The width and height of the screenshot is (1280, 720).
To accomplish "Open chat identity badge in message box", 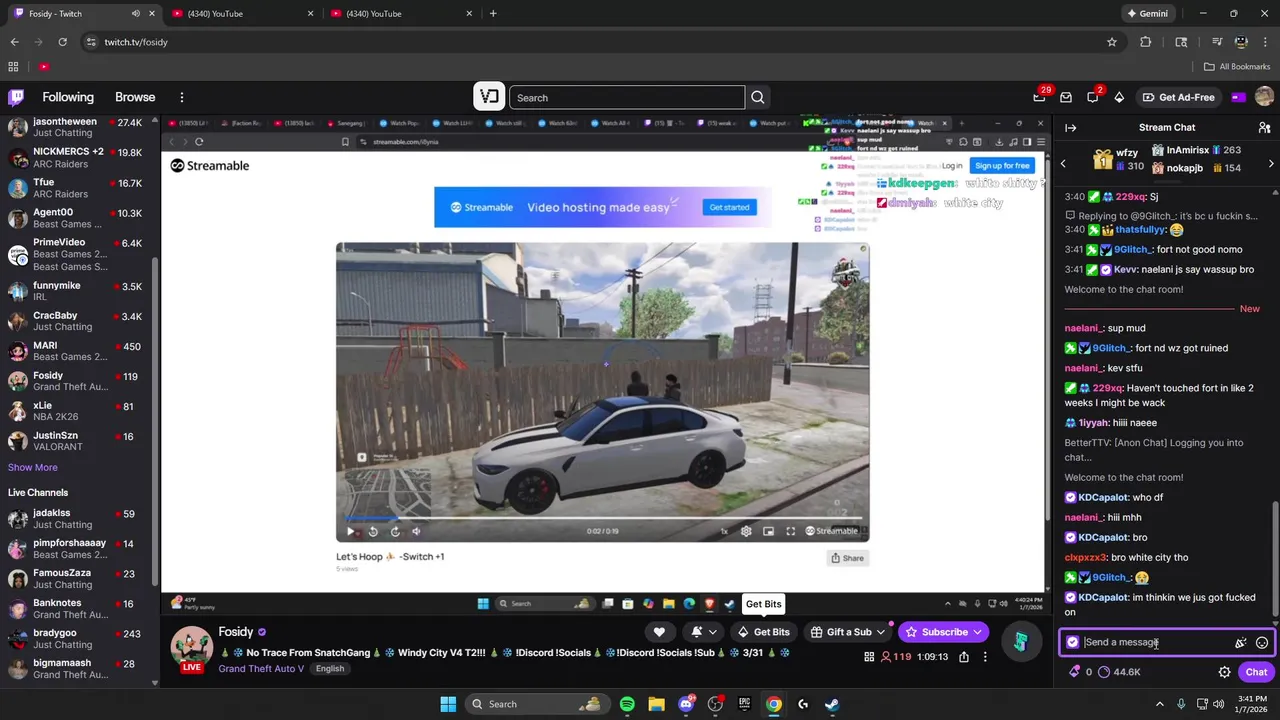I will 1073,642.
